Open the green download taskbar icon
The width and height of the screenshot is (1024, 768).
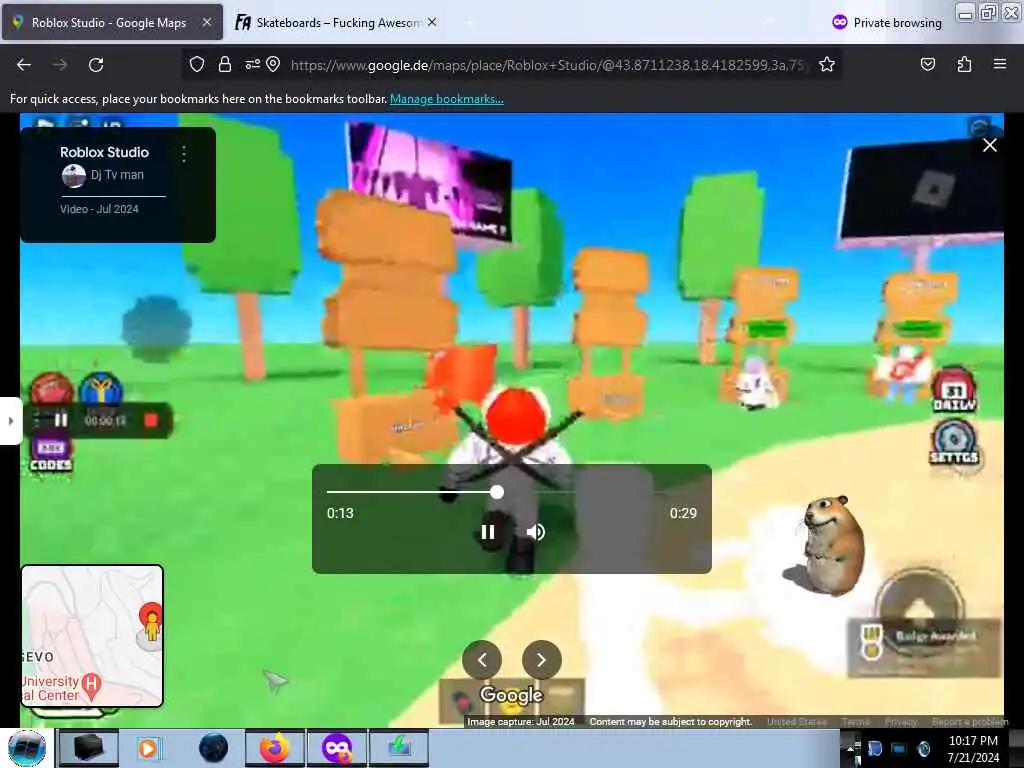tap(399, 748)
